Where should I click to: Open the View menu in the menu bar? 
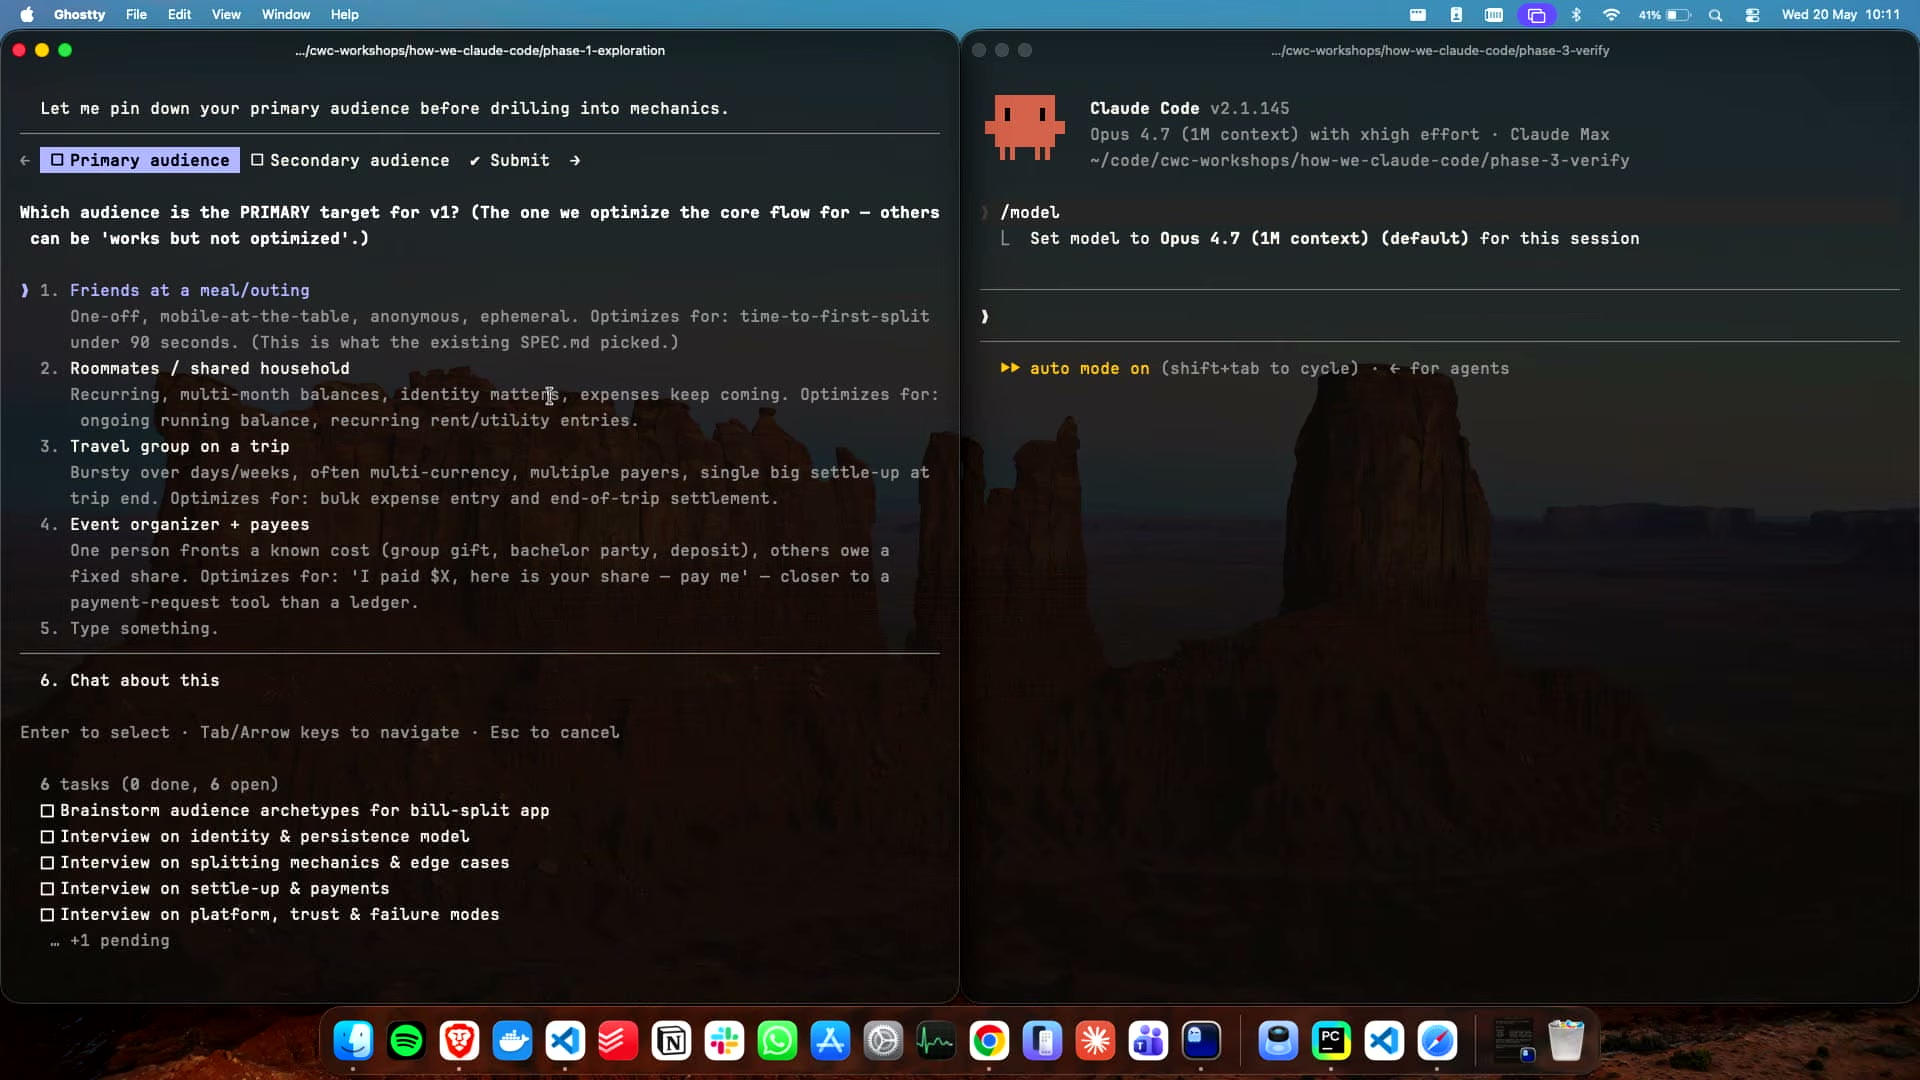click(226, 14)
